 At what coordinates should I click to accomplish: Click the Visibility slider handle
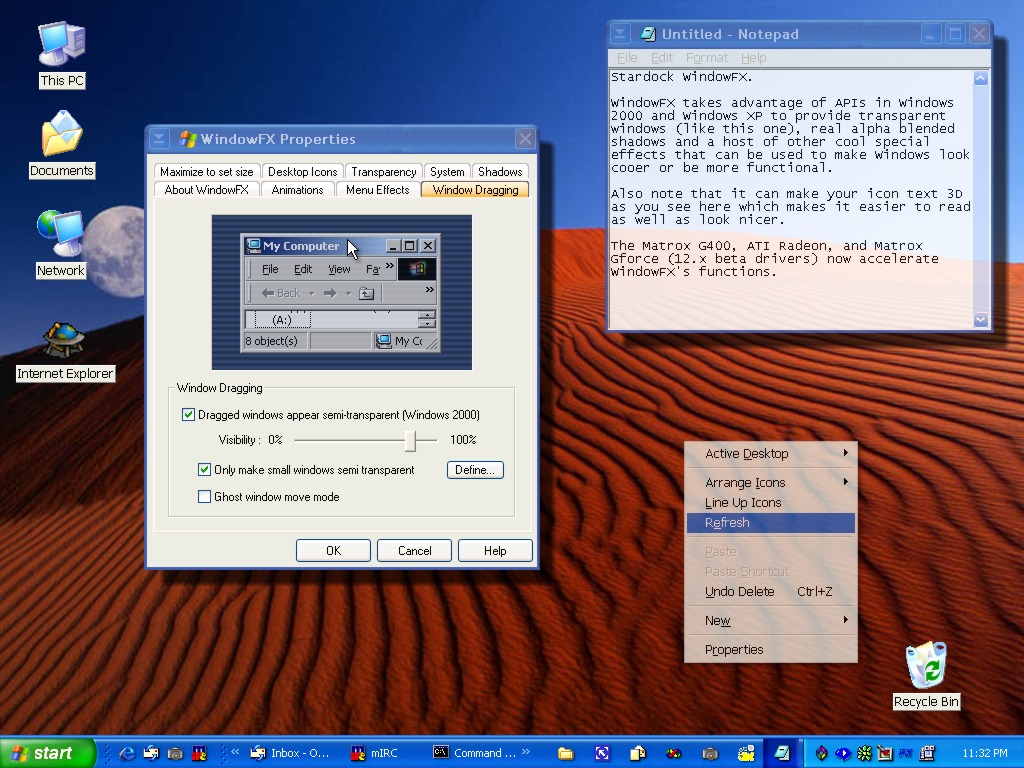pyautogui.click(x=410, y=441)
